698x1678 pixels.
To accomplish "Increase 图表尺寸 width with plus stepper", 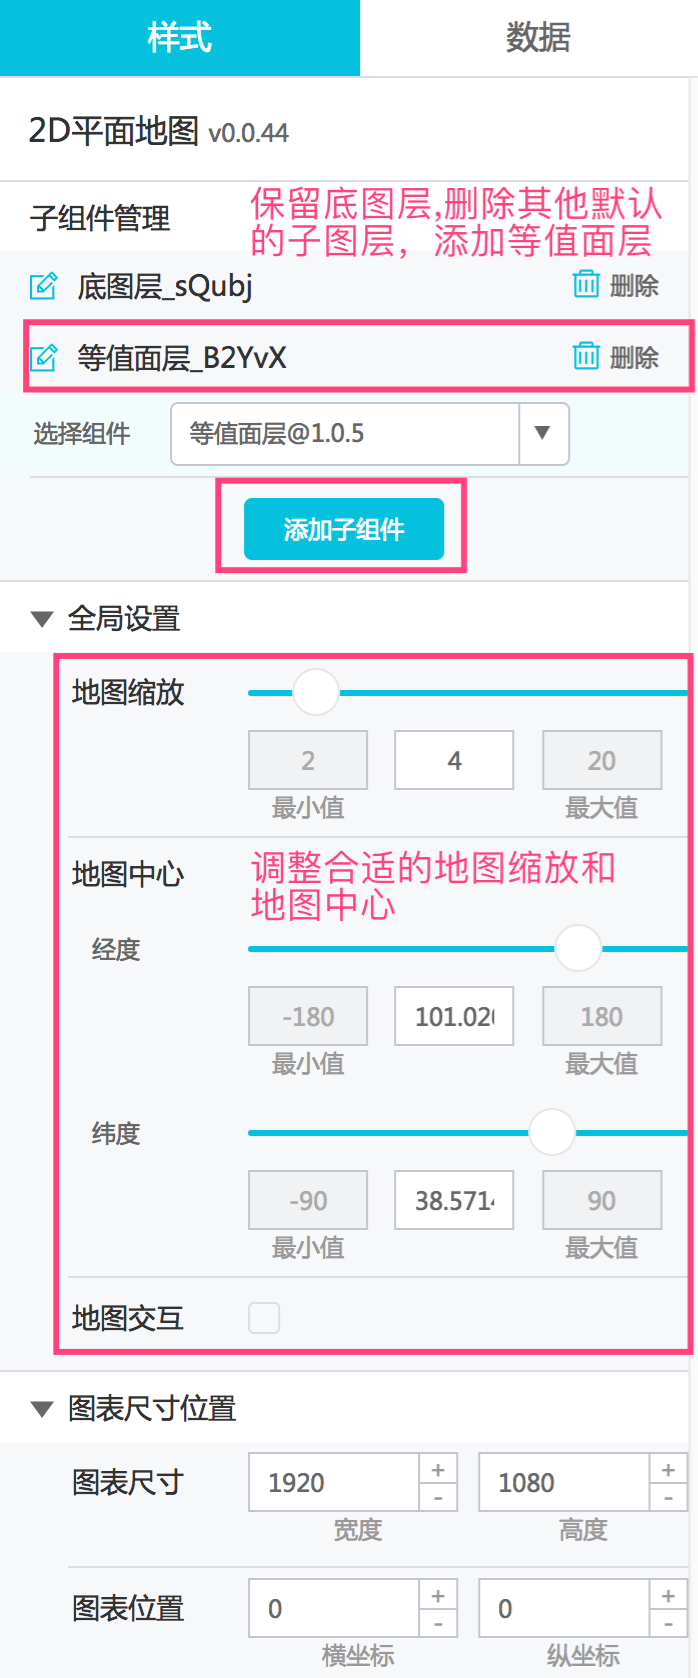I will 438,1469.
